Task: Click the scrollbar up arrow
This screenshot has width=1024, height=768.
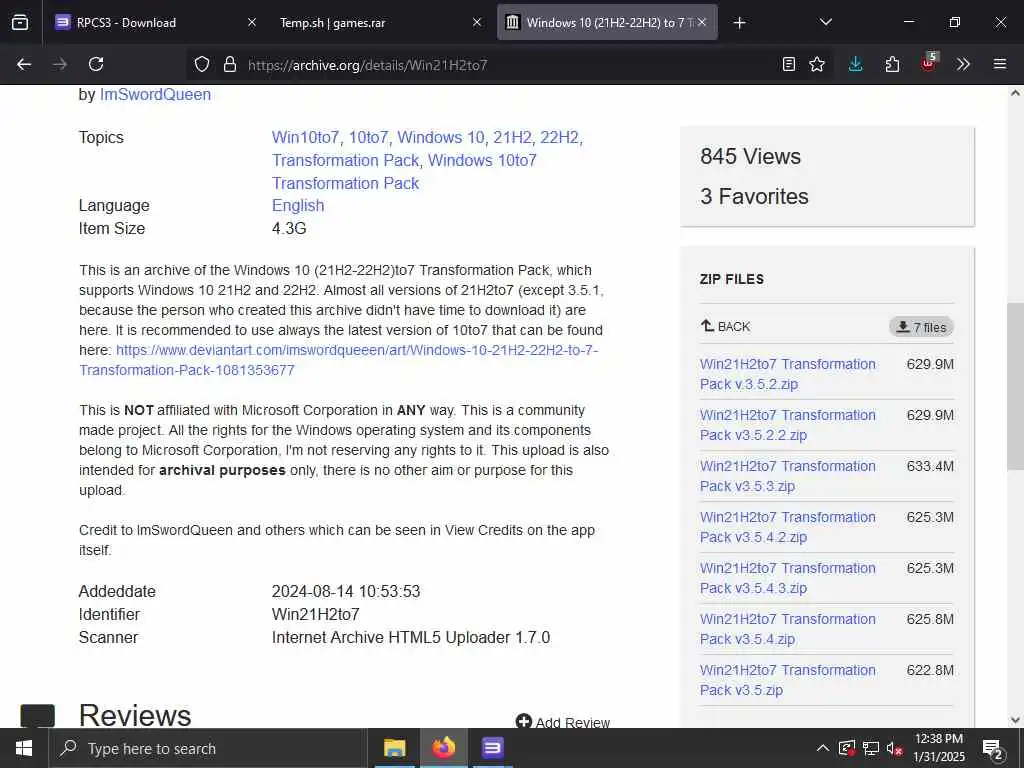Action: coord(1015,93)
